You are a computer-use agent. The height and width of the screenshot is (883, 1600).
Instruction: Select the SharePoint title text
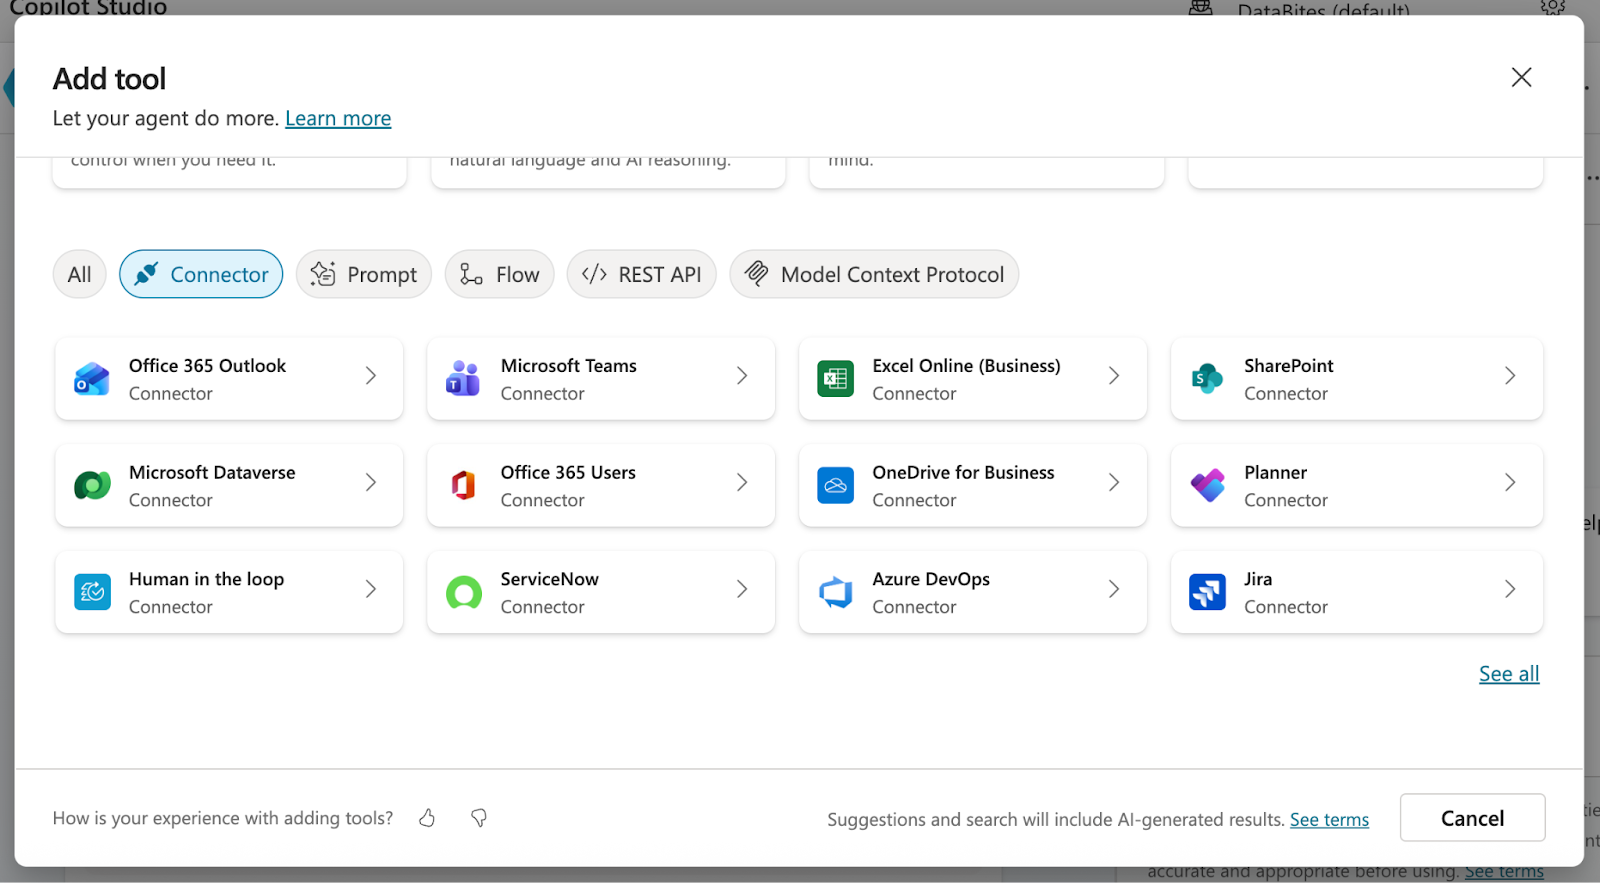1289,366
